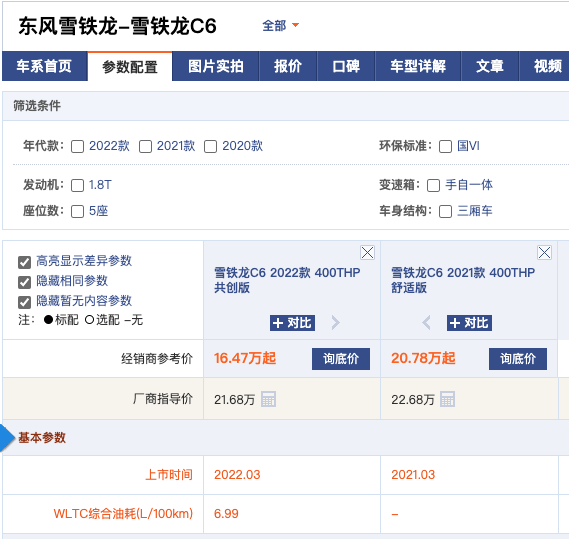The width and height of the screenshot is (569, 539).
Task: Go to the 车系首页 tab
Action: tap(45, 66)
